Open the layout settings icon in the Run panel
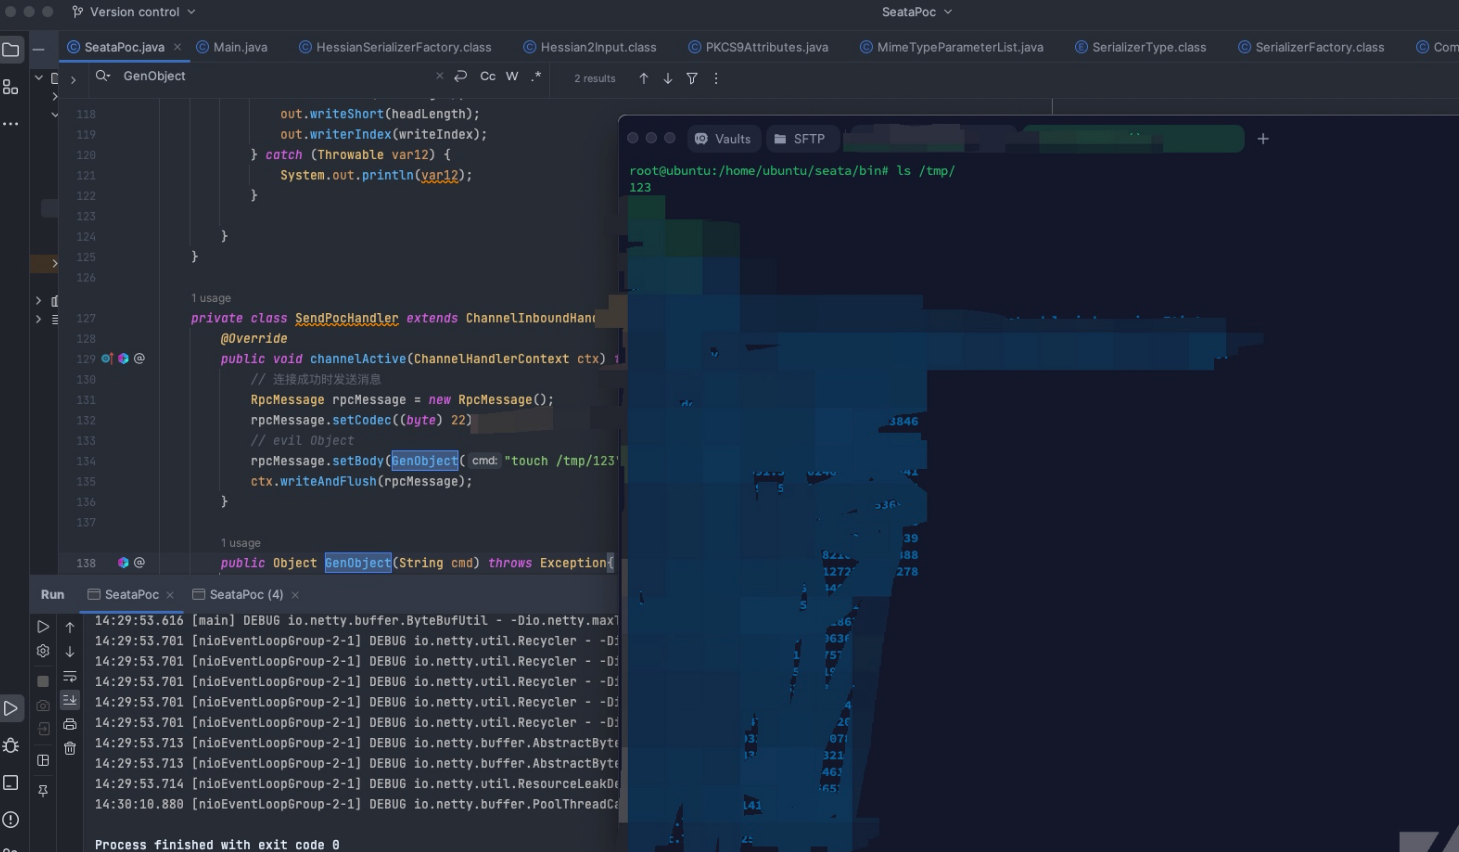Screen dimensions: 1459x852 click(x=43, y=760)
